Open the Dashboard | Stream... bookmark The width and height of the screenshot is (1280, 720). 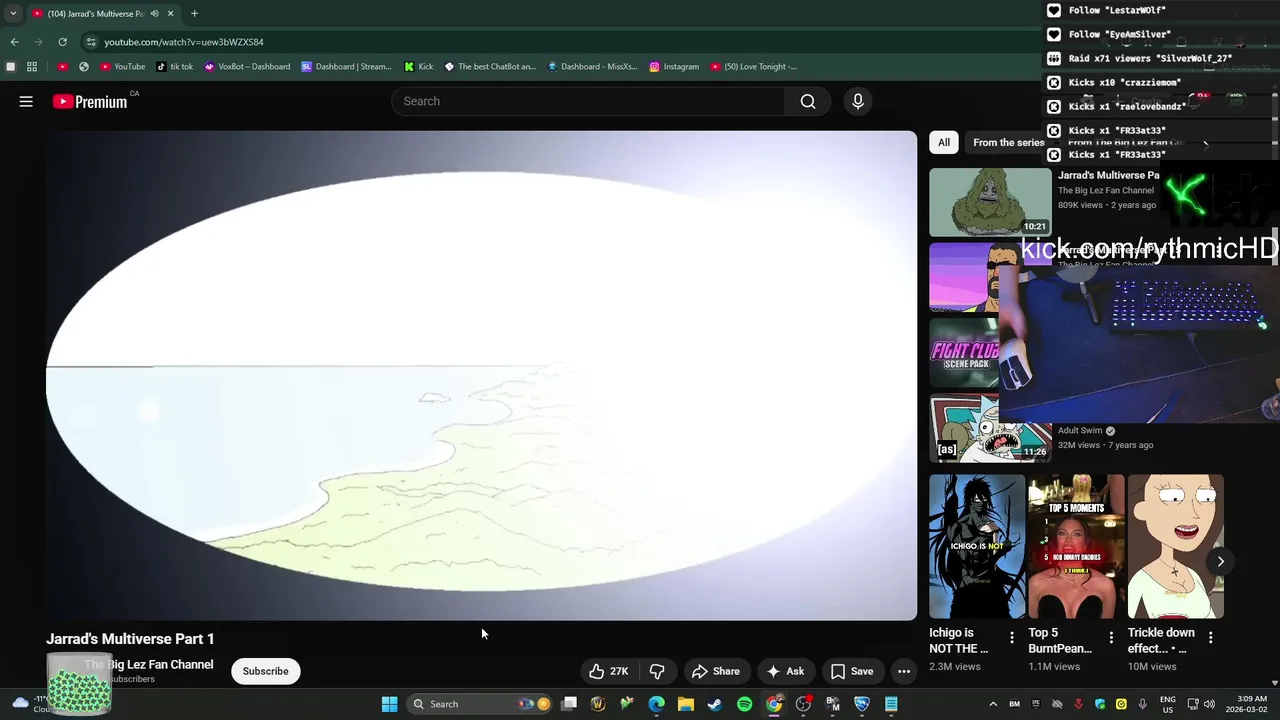[347, 67]
